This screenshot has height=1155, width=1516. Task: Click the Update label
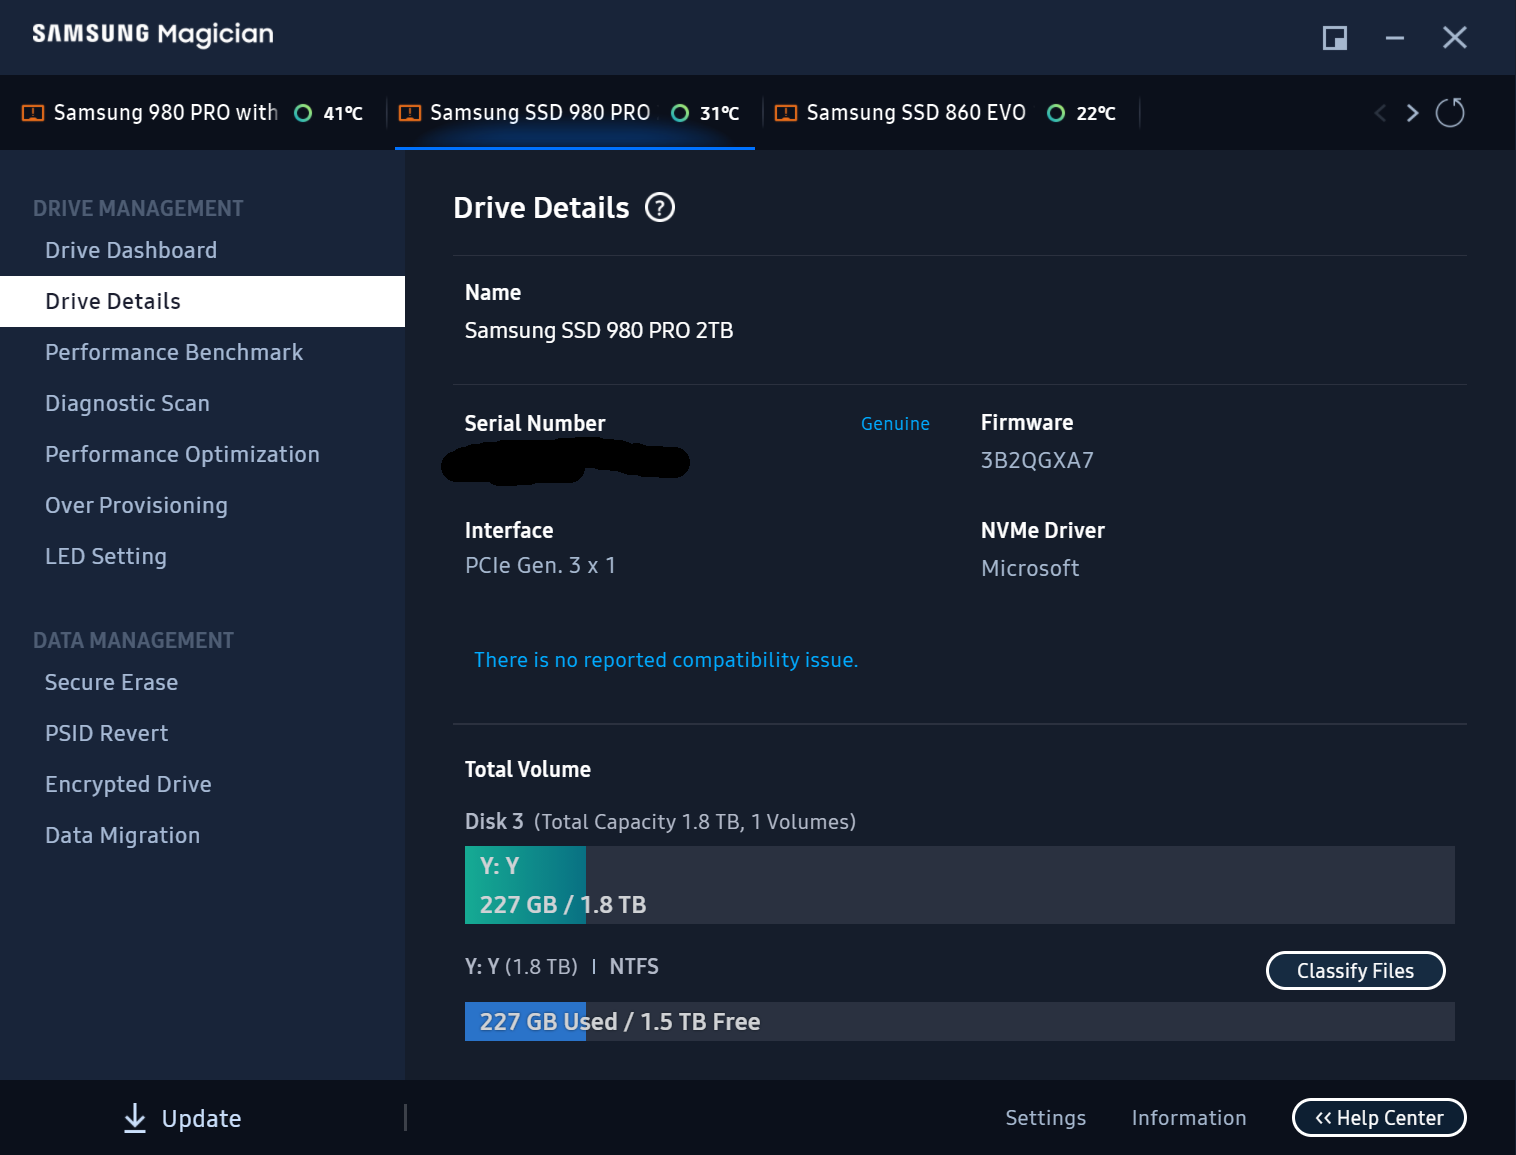pyautogui.click(x=201, y=1118)
